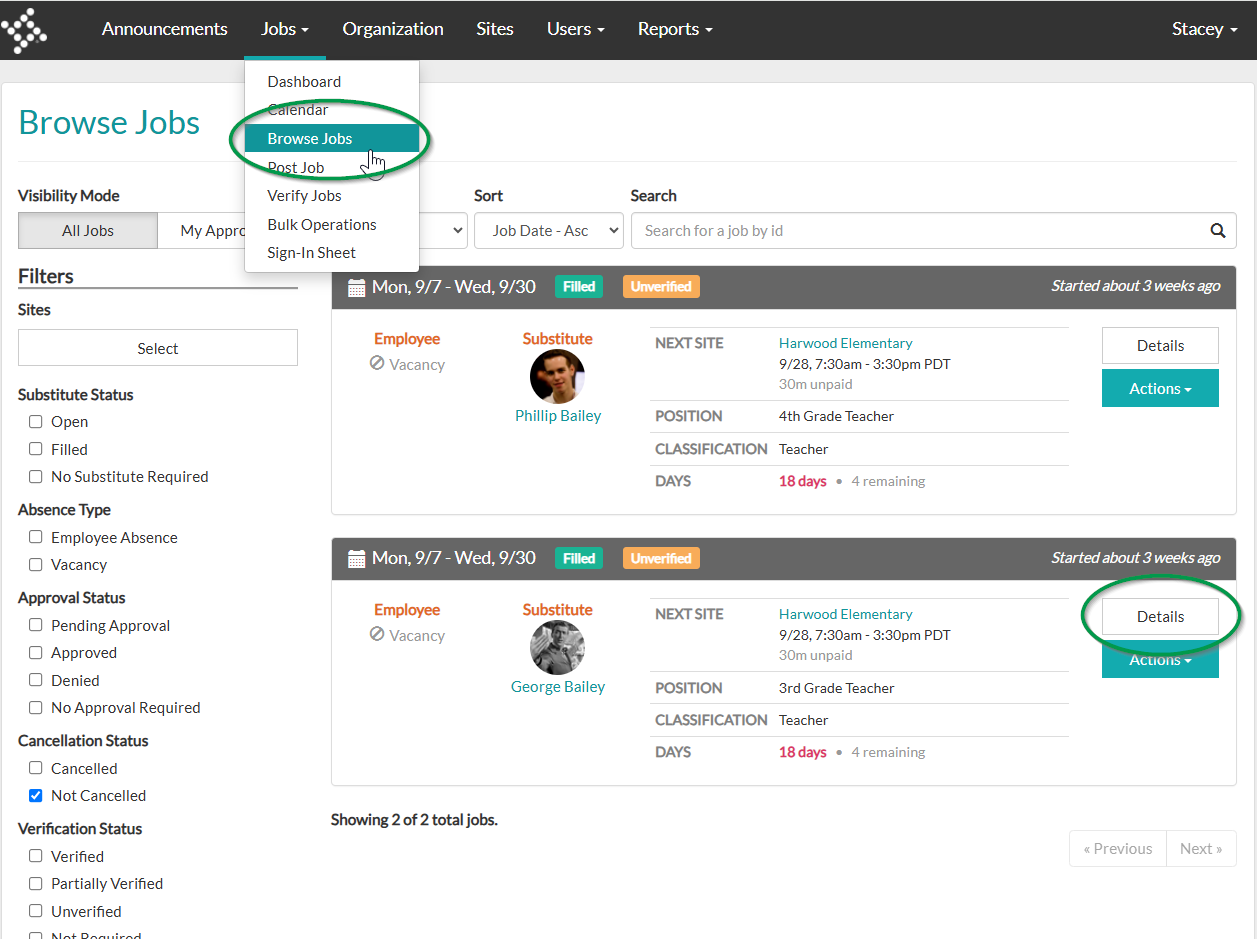Open Details for George Bailey's job
Screen dimensions: 1257x939
(x=1160, y=617)
